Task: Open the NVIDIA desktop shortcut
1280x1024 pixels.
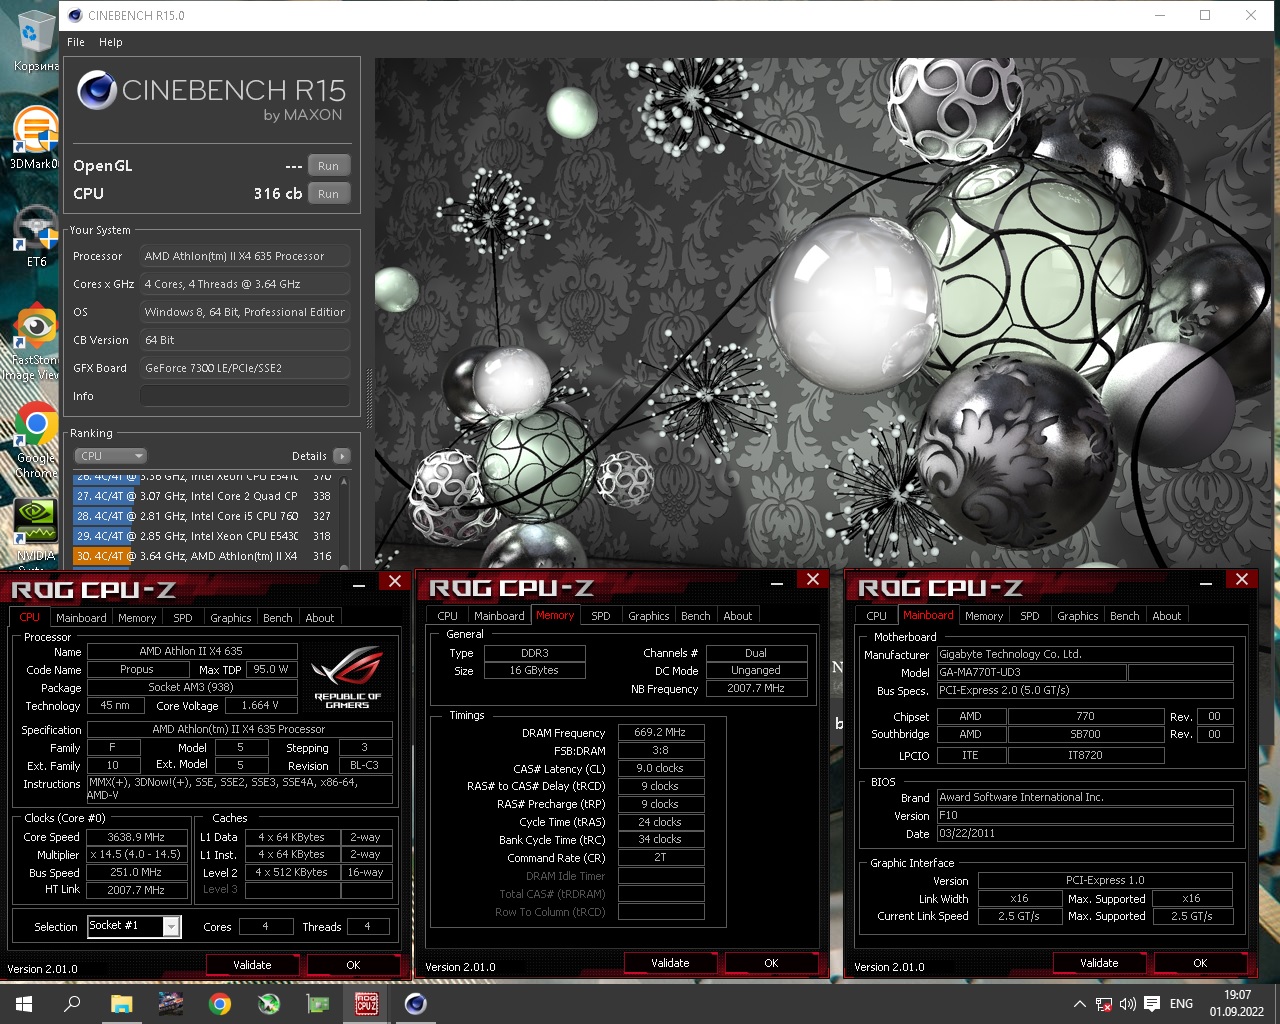Action: (36, 530)
